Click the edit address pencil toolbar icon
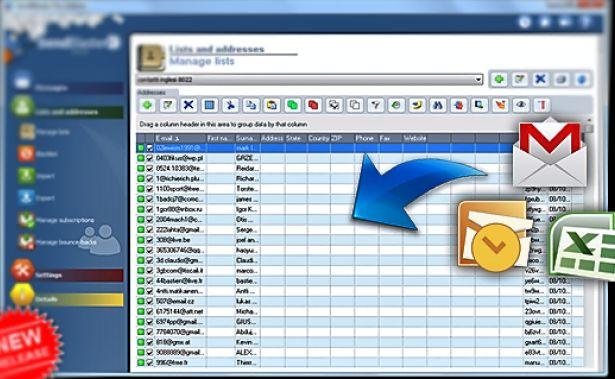This screenshot has width=615, height=379. tap(168, 105)
